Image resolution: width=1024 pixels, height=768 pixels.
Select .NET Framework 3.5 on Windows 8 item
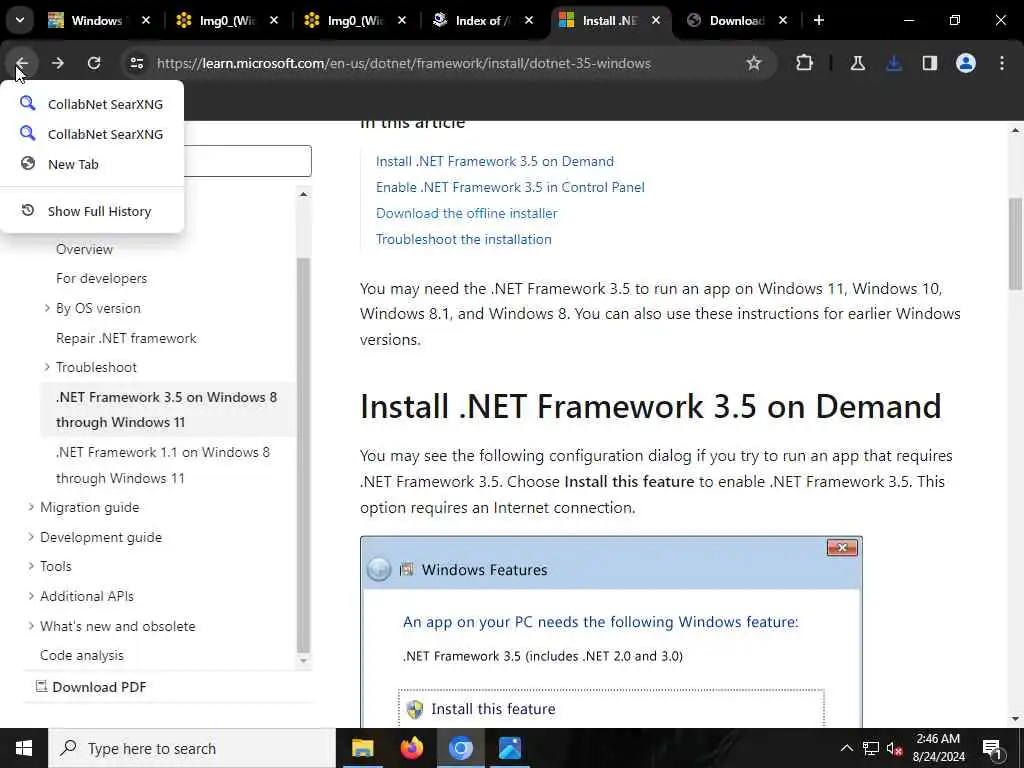pyautogui.click(x=167, y=409)
